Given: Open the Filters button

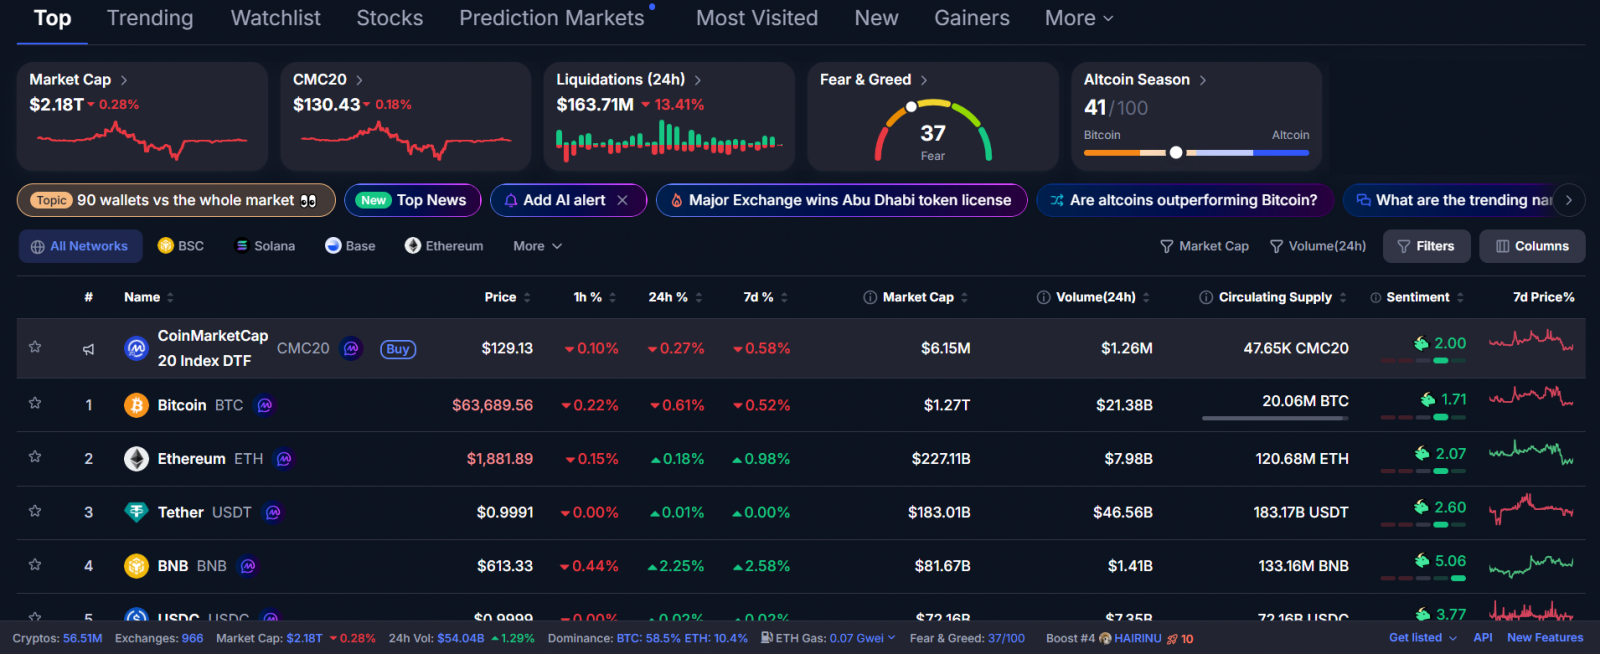Looking at the screenshot, I should pyautogui.click(x=1426, y=246).
